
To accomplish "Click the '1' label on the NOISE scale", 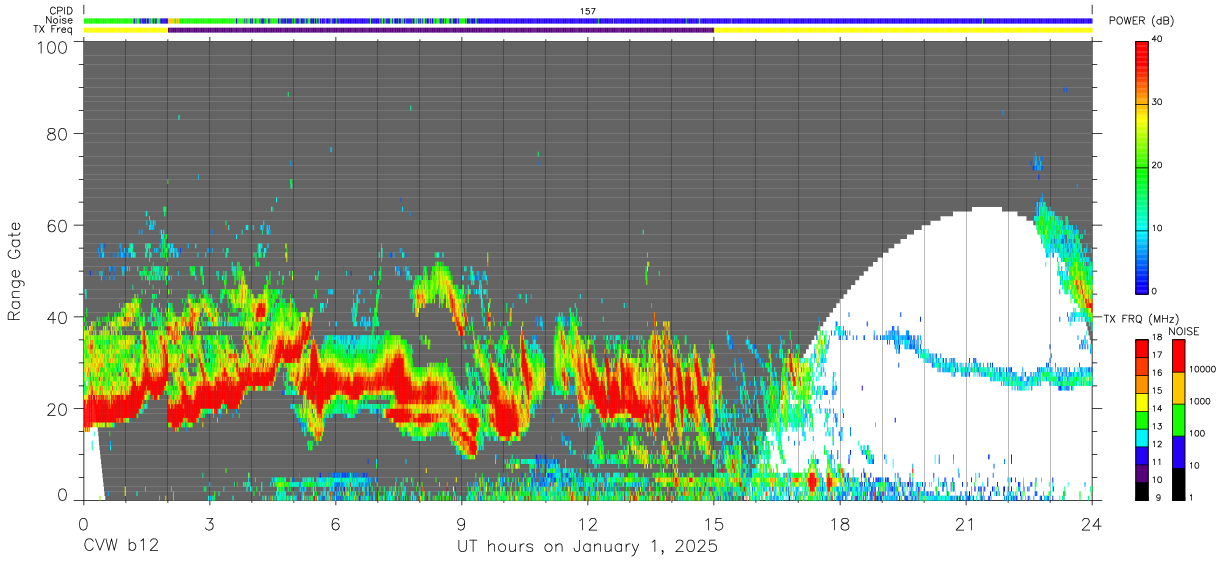I will (x=1190, y=497).
